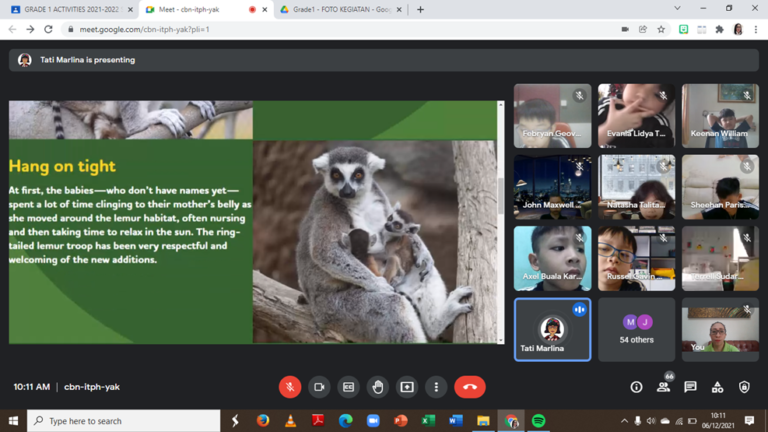Viewport: 768px width, 432px height.
Task: Open the meeting details info icon
Action: click(x=636, y=387)
